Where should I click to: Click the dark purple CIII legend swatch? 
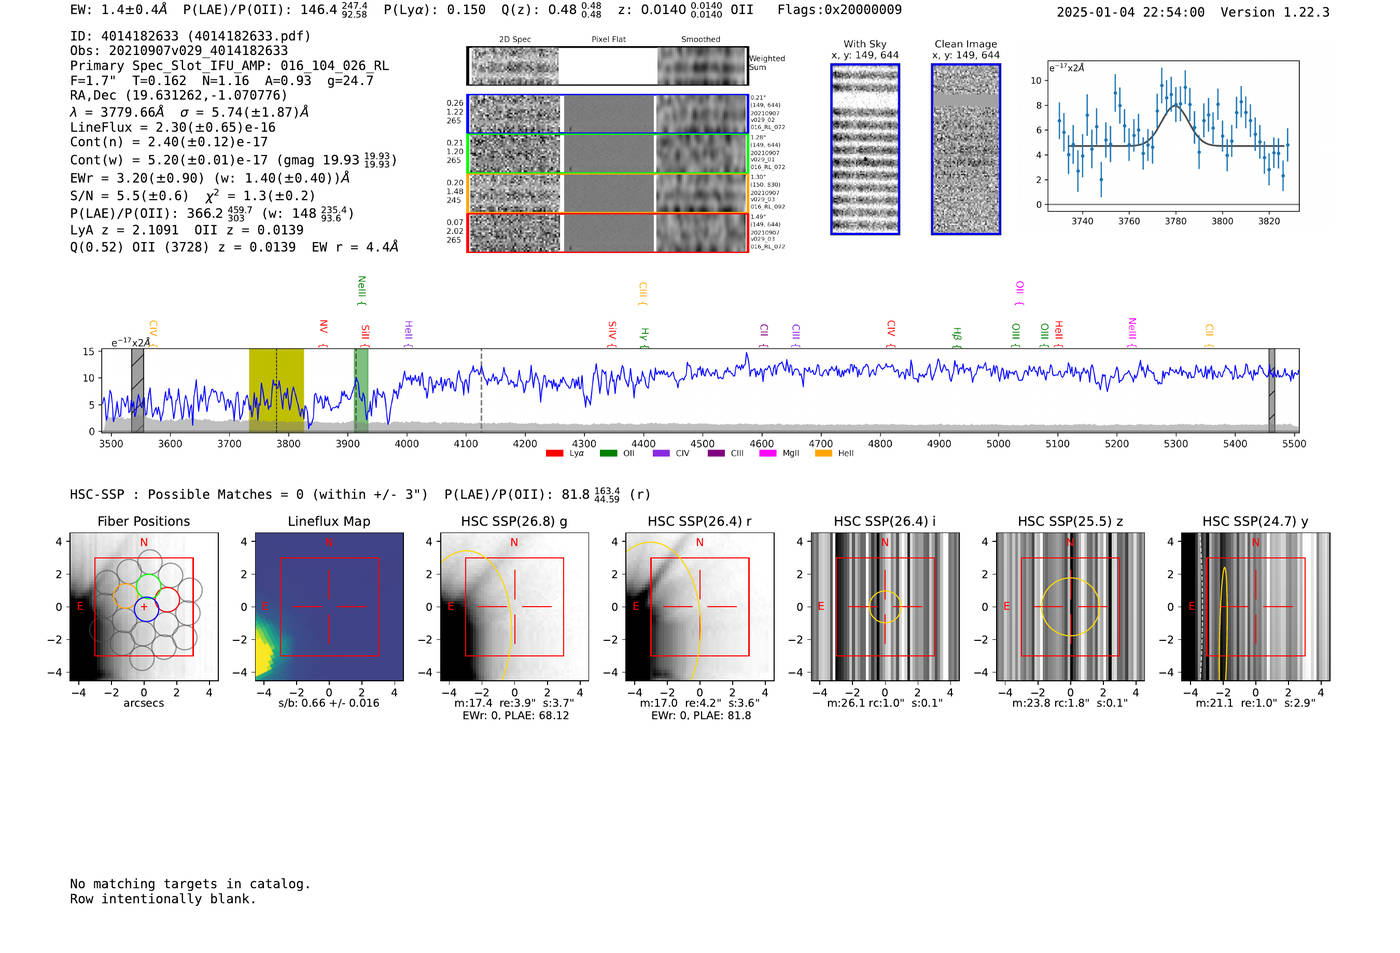click(x=716, y=453)
